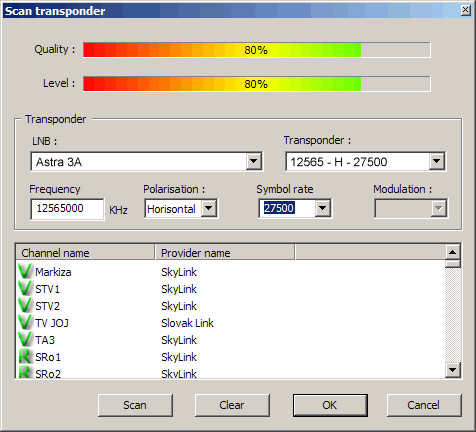This screenshot has width=476, height=432.
Task: Click into the Frequency input field
Action: (x=67, y=209)
